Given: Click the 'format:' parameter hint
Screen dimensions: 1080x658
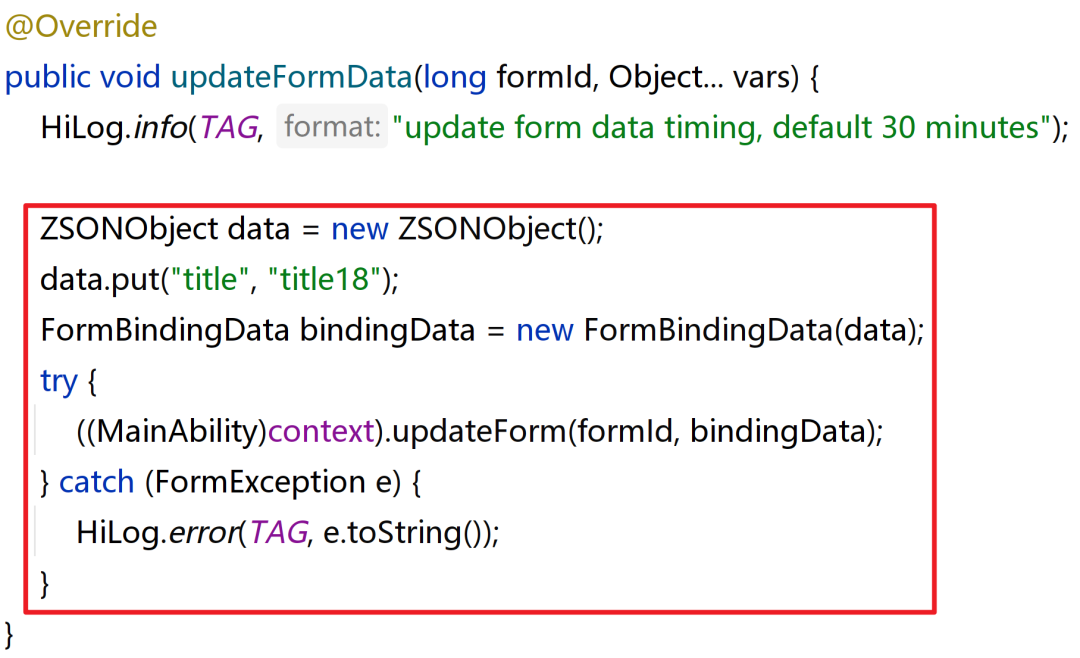Looking at the screenshot, I should (x=331, y=127).
